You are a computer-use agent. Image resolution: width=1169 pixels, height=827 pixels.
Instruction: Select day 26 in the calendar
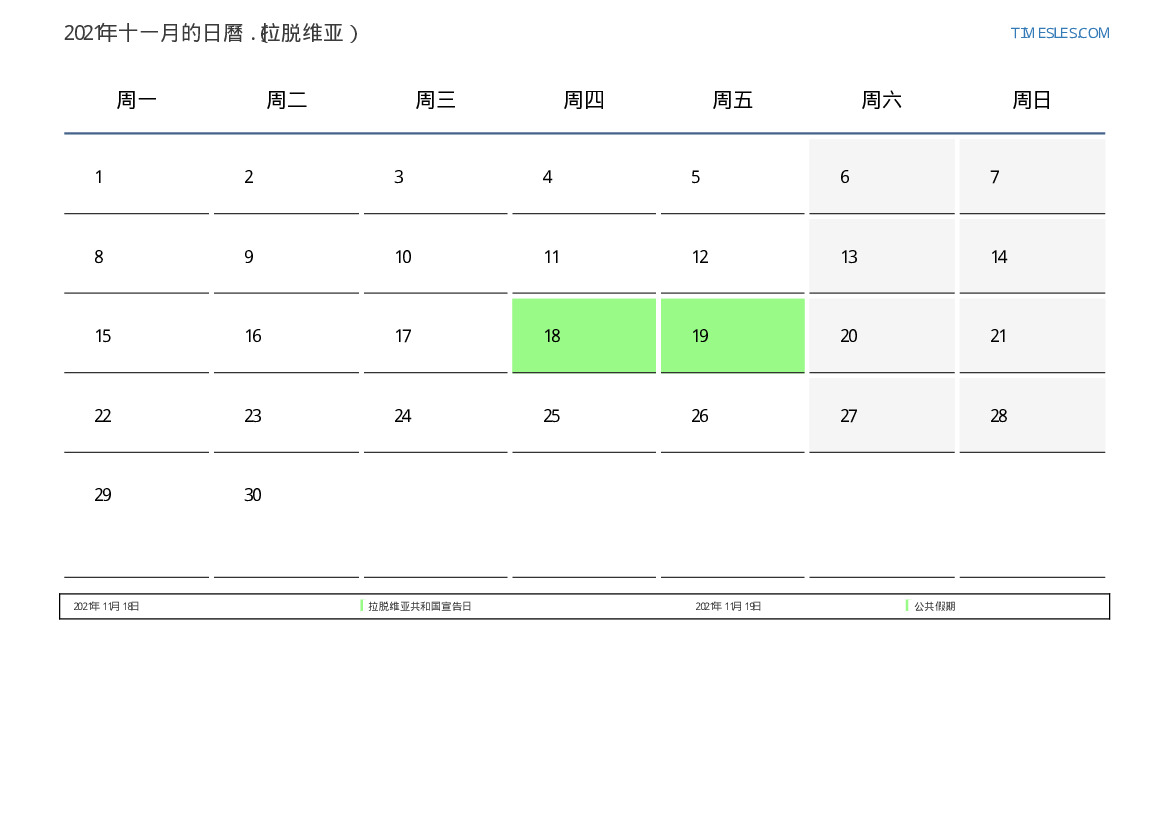(732, 415)
